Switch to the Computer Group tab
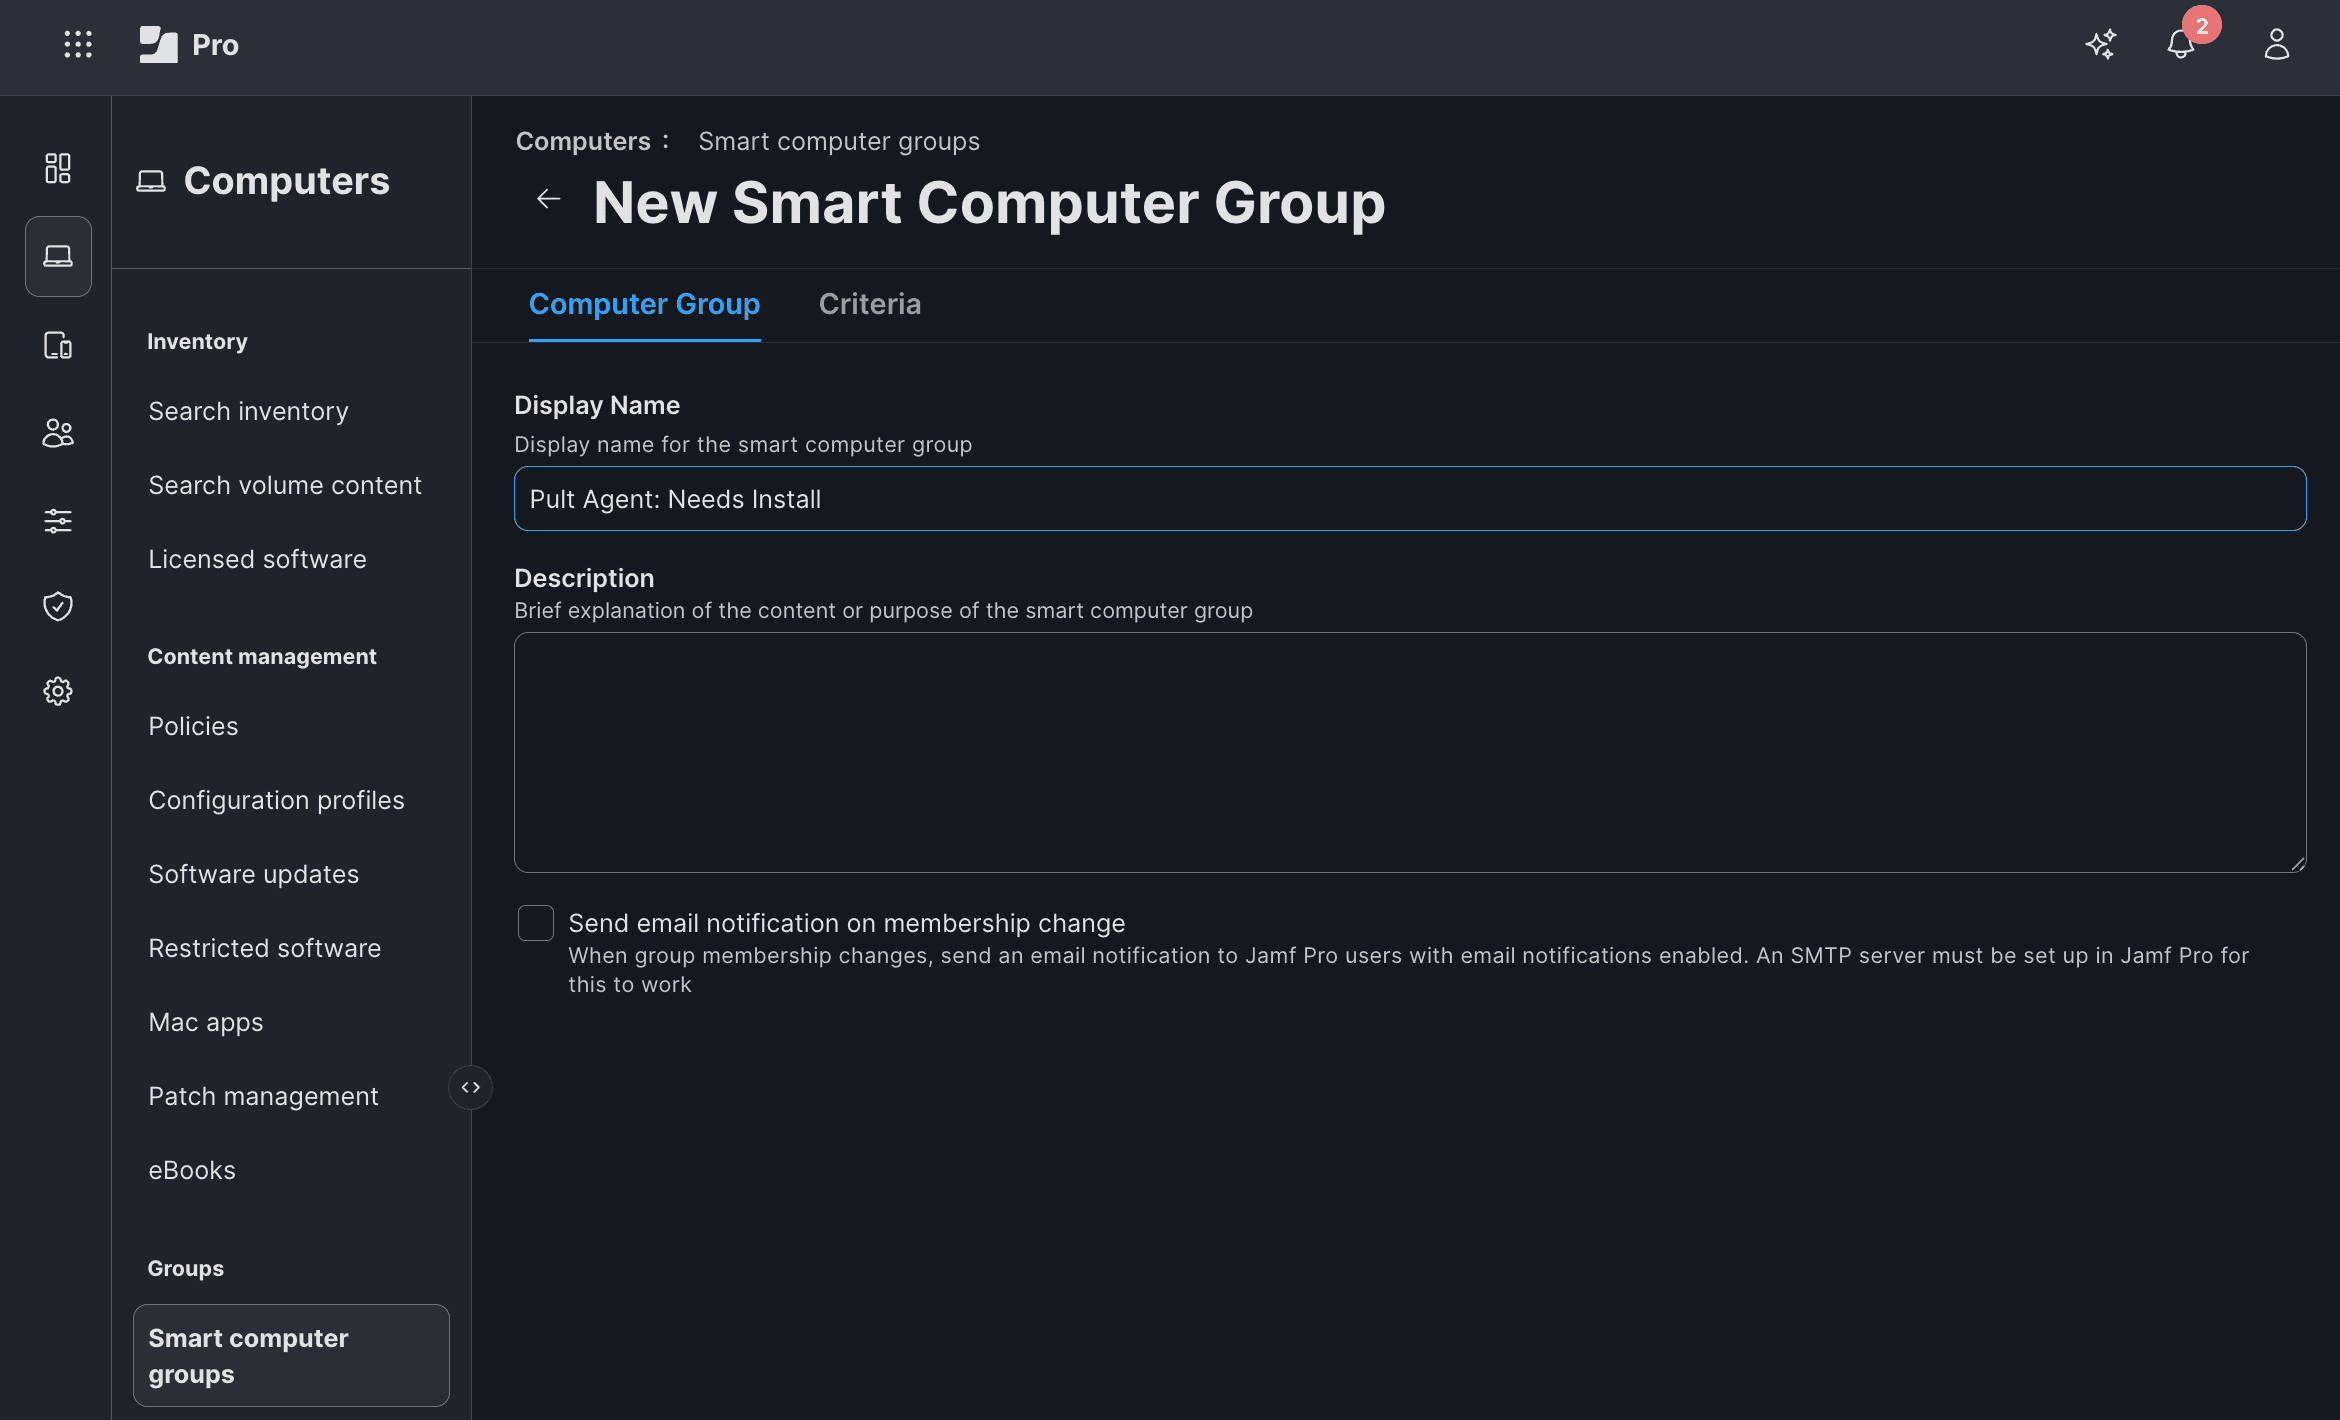This screenshot has height=1420, width=2340. pyautogui.click(x=644, y=304)
